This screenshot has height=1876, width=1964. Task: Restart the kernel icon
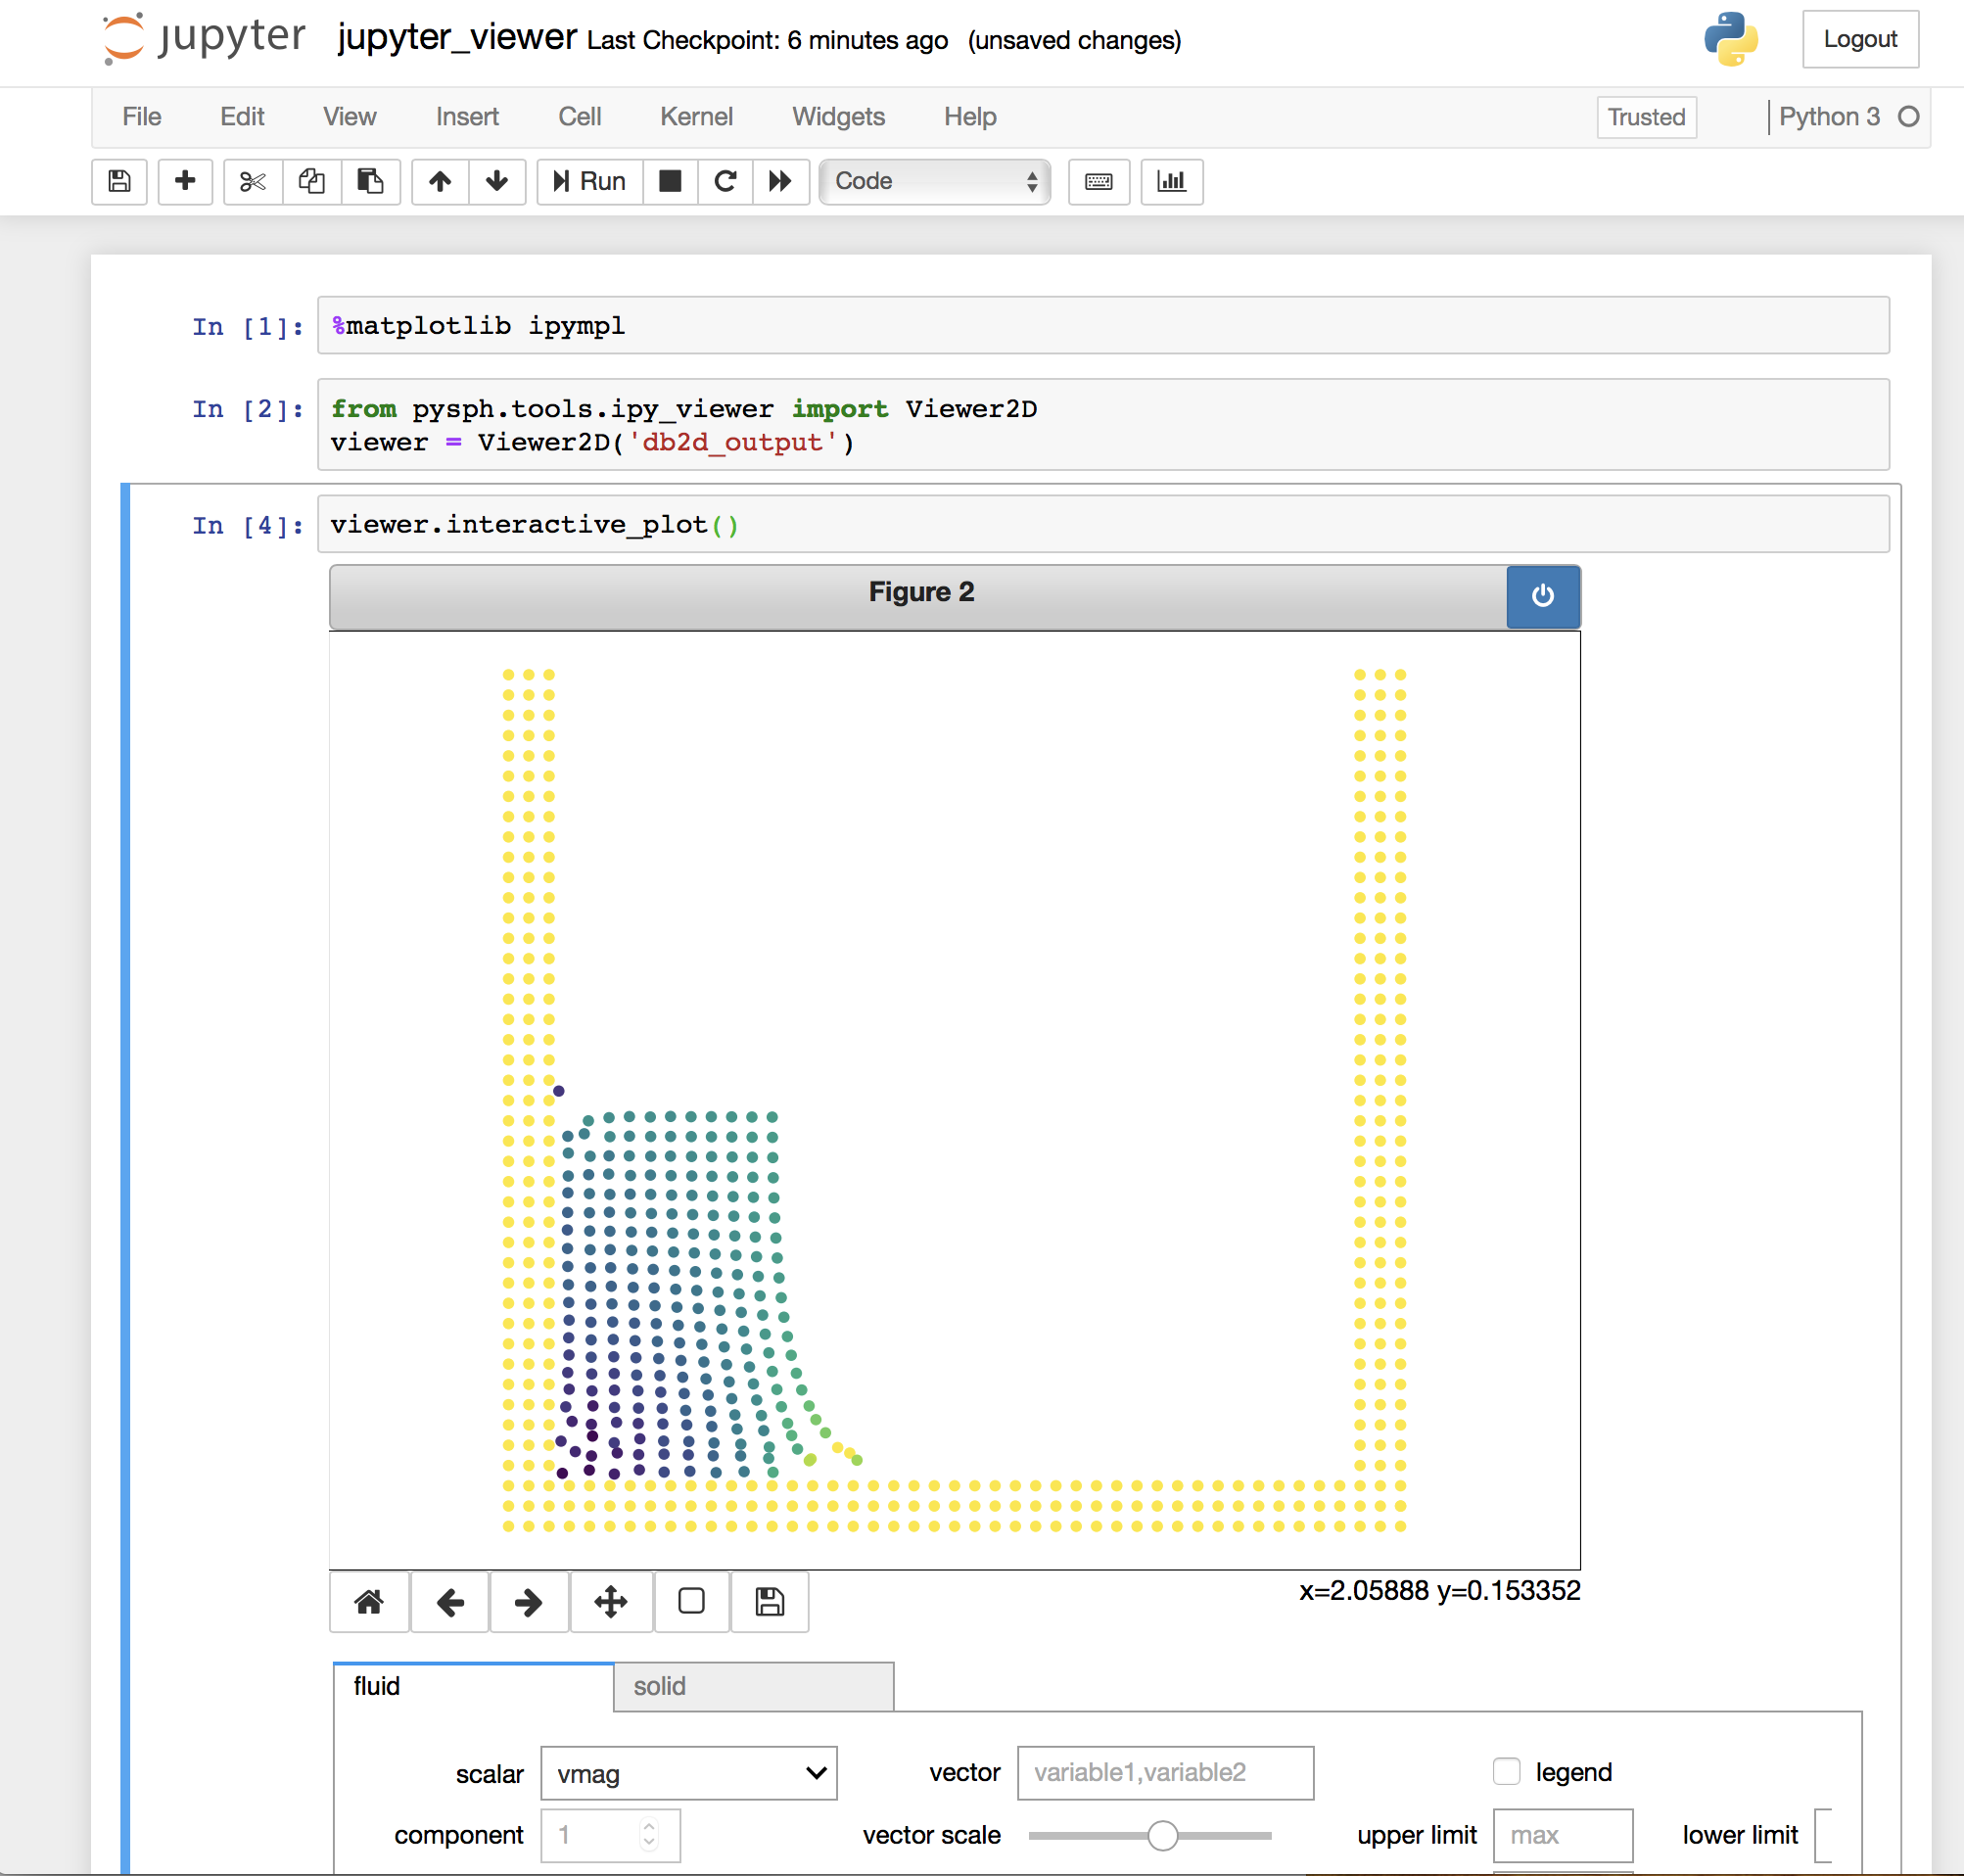point(725,181)
